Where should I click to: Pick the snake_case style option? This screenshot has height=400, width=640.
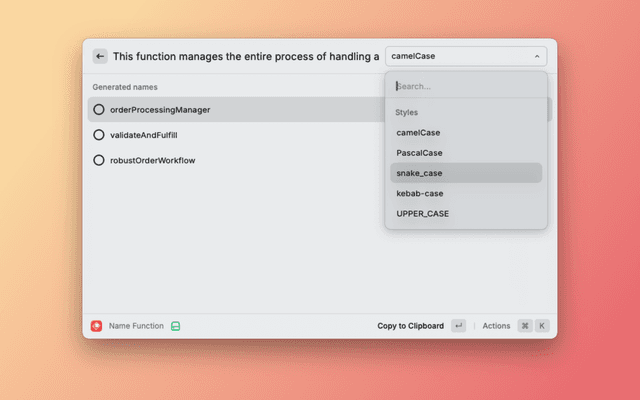pos(419,173)
